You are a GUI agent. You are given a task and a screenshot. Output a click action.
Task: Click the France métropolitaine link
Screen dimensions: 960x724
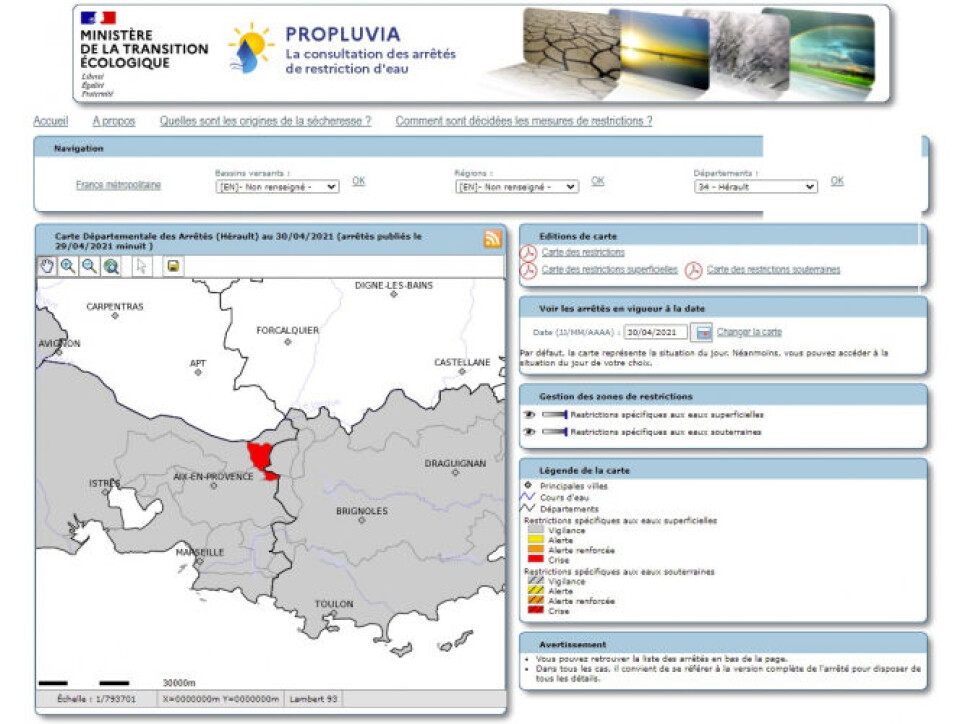tap(118, 185)
